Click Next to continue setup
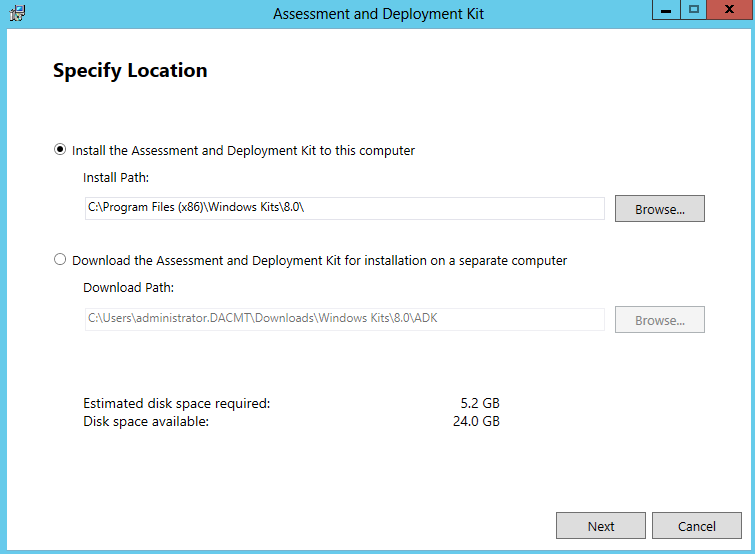This screenshot has width=755, height=554. pyautogui.click(x=601, y=526)
